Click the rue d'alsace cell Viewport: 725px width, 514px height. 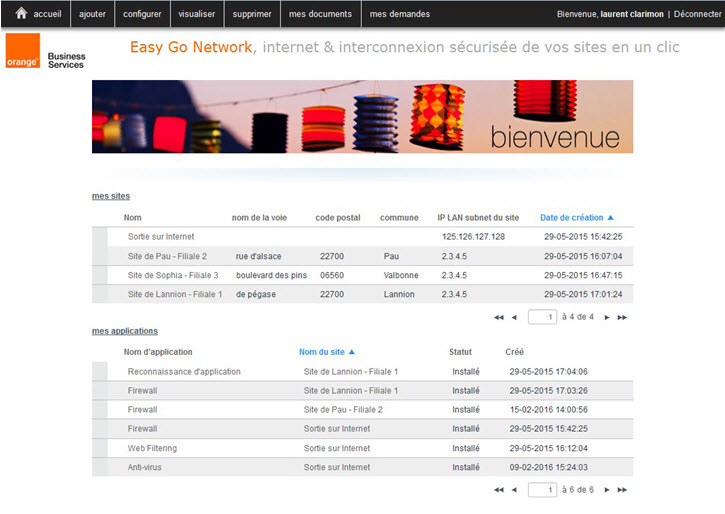pyautogui.click(x=258, y=256)
